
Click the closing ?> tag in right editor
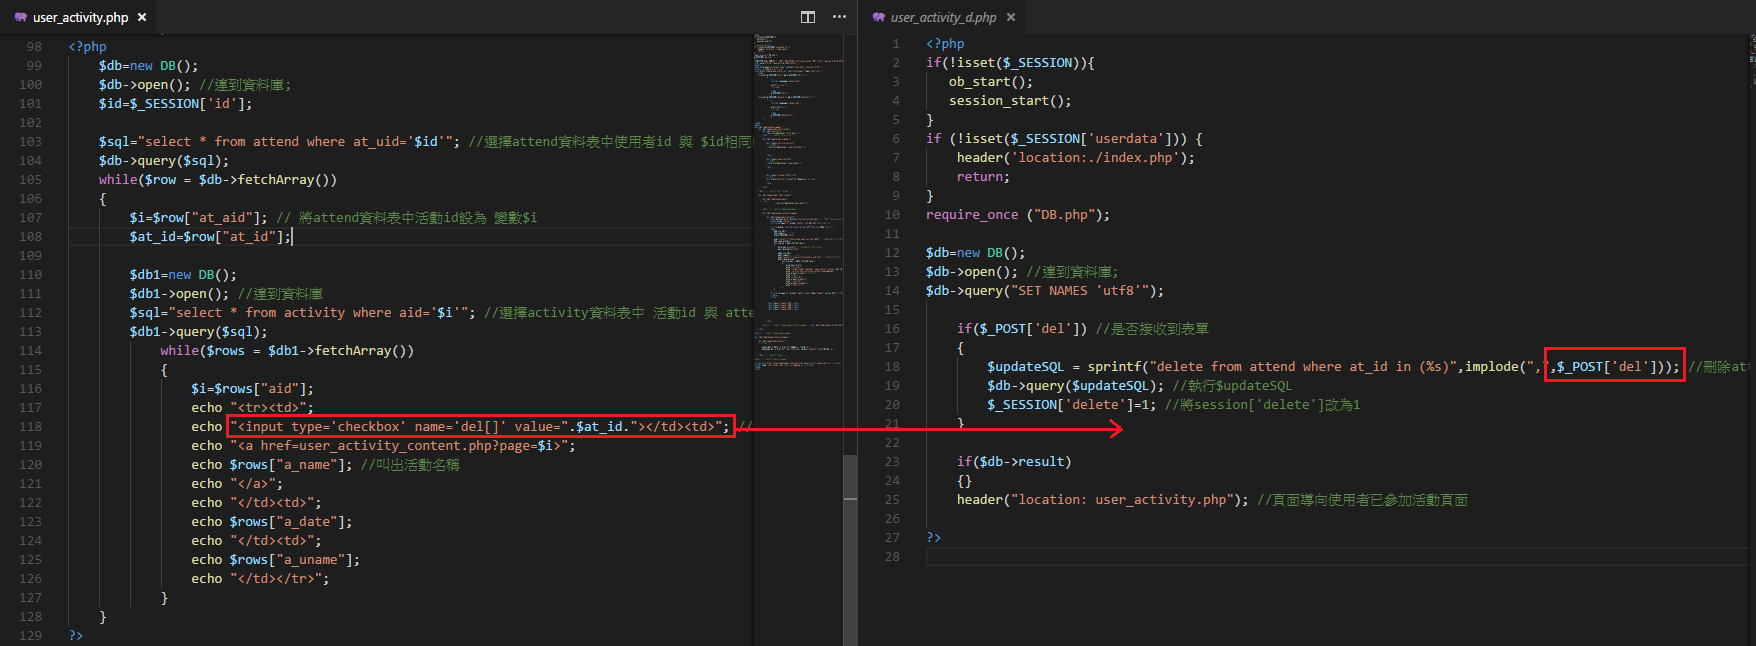933,538
